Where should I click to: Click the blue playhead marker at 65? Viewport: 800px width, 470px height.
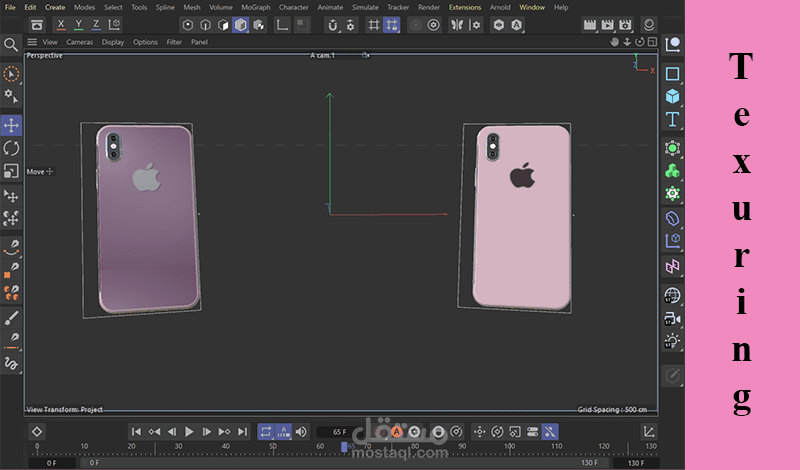pos(344,447)
